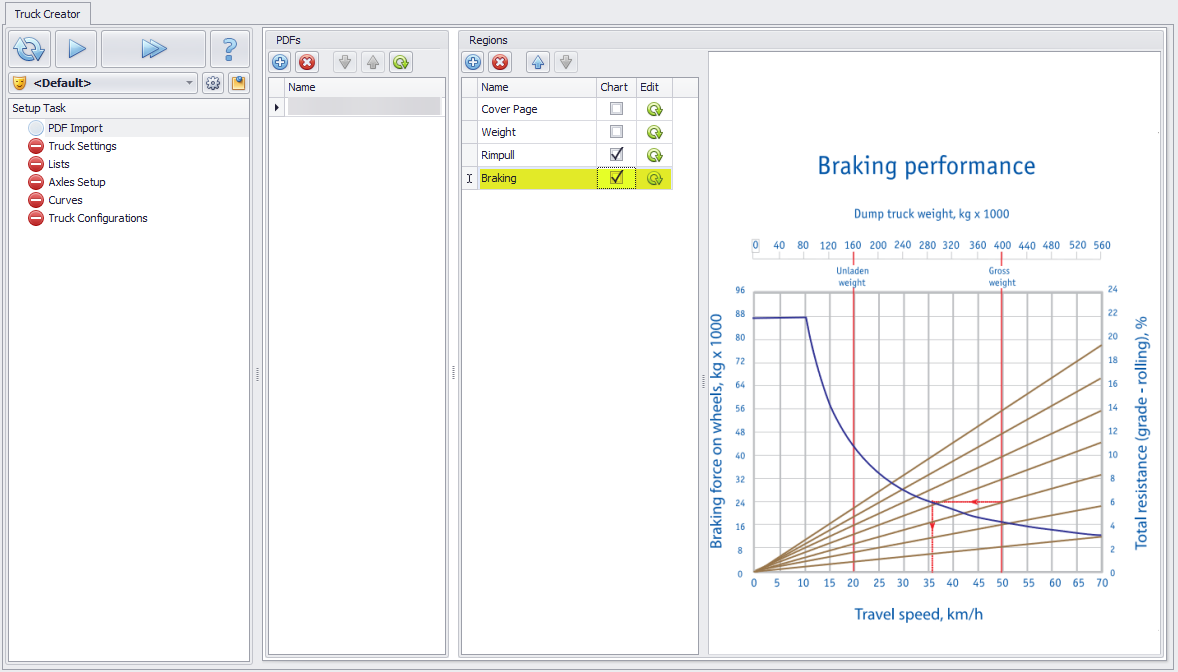1178x672 pixels.
Task: Select the Truck Creator tab
Action: tap(47, 14)
